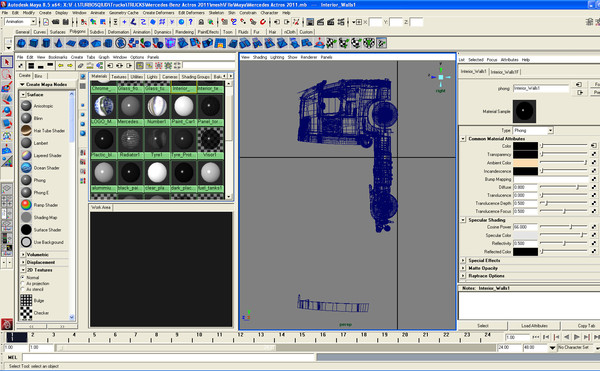Show input and output connections in Hypershade
This screenshot has width=600, height=371.
pos(119,66)
